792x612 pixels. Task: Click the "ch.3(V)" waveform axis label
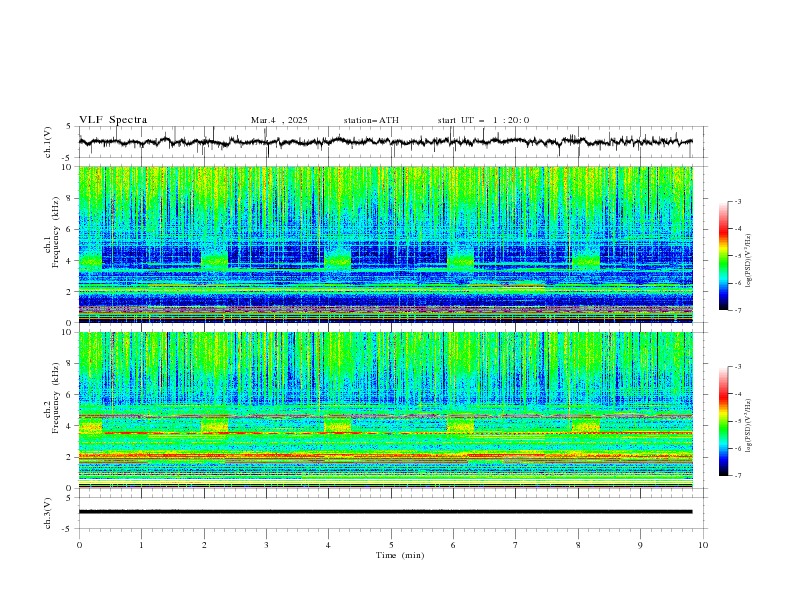coord(48,513)
